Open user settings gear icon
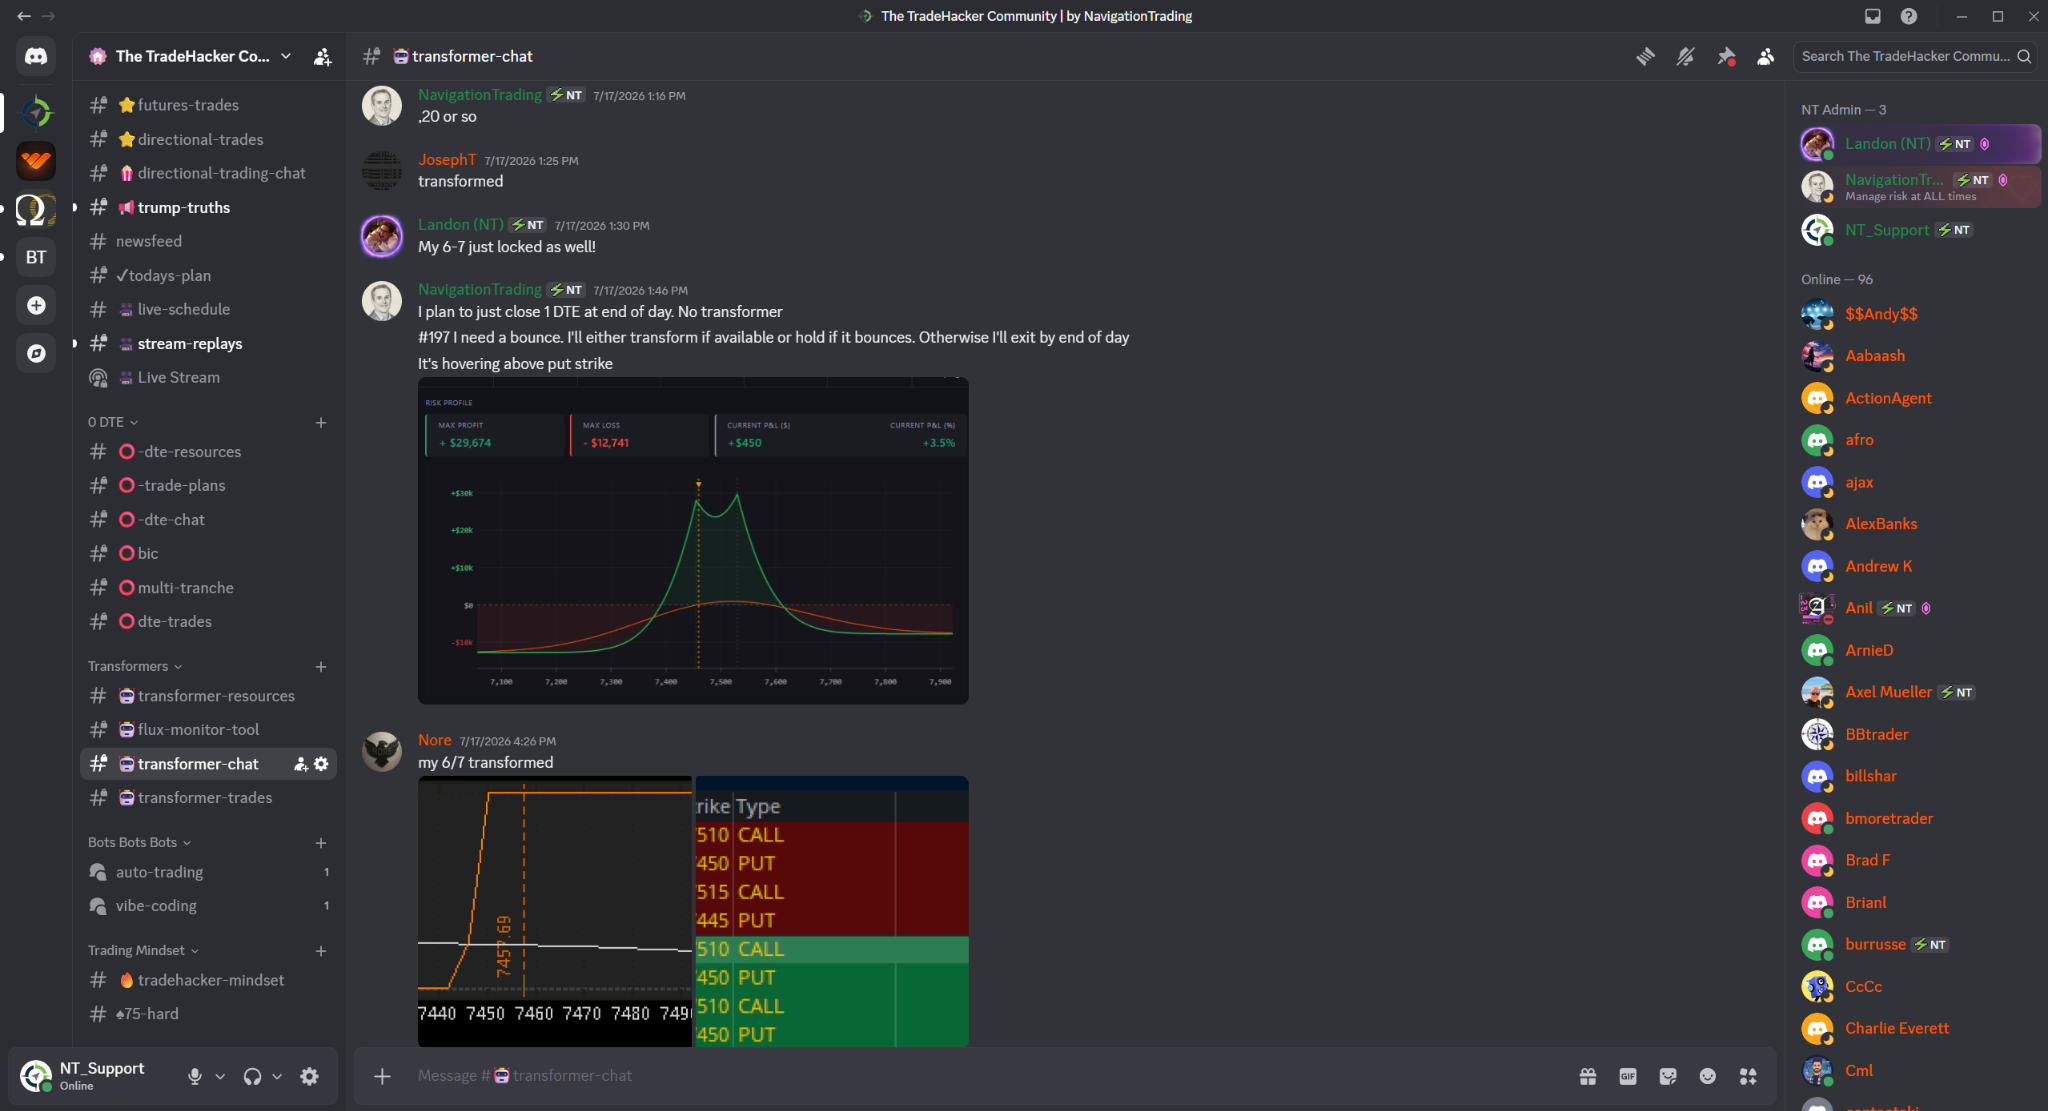This screenshot has height=1111, width=2048. click(310, 1076)
